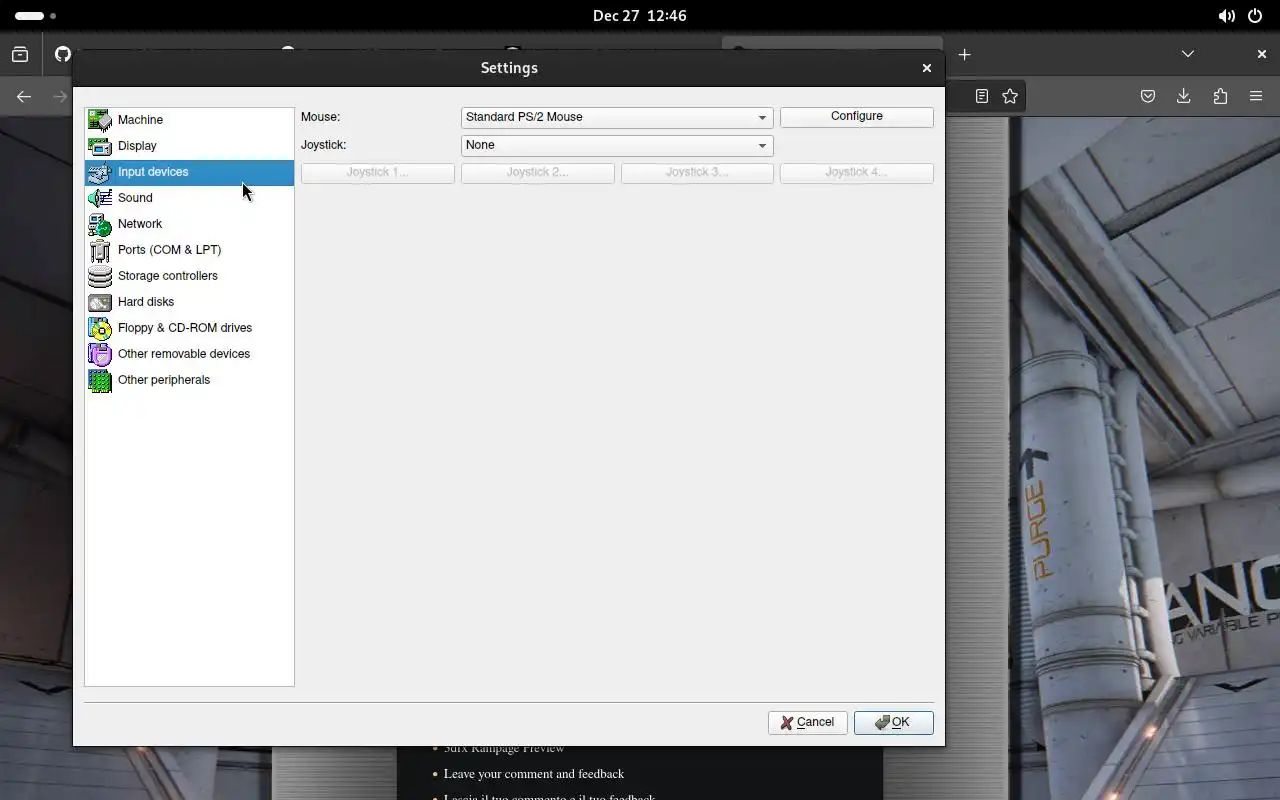Click the Joystick 1... button
The height and width of the screenshot is (800, 1280).
tap(378, 173)
